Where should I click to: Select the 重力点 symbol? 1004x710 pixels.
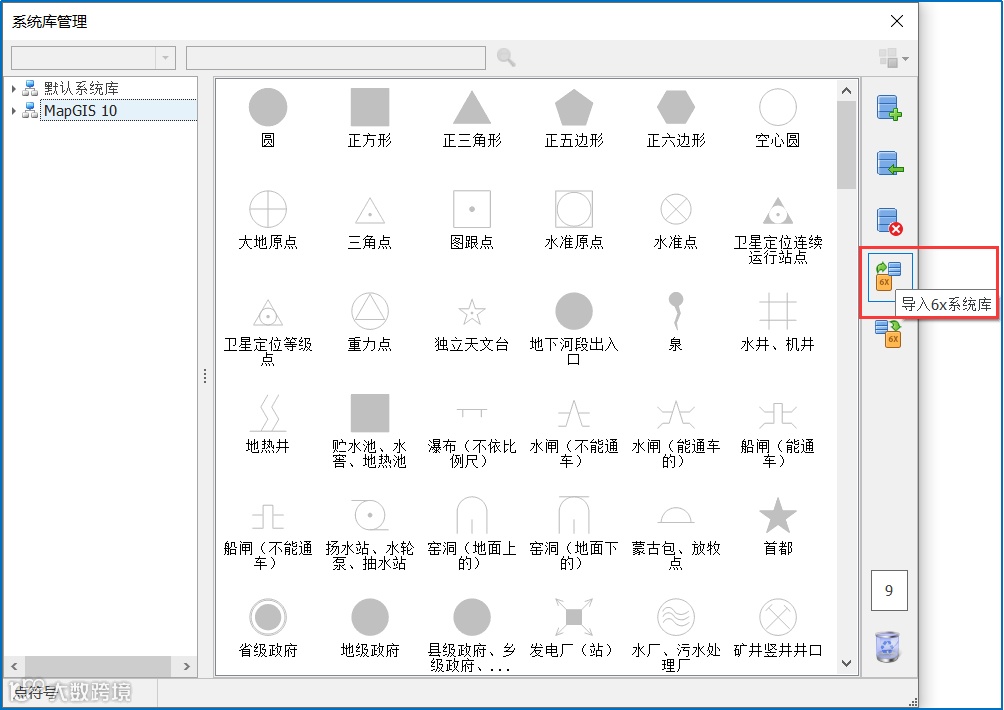point(369,322)
